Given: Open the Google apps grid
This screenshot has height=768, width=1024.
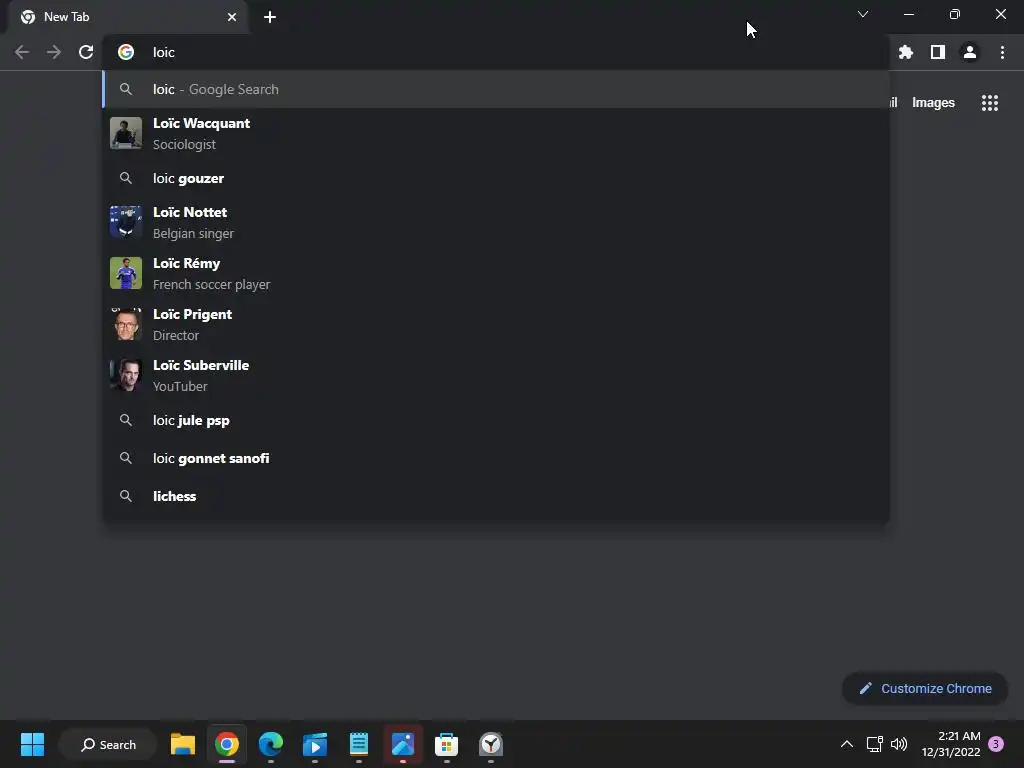Looking at the screenshot, I should pyautogui.click(x=990, y=103).
